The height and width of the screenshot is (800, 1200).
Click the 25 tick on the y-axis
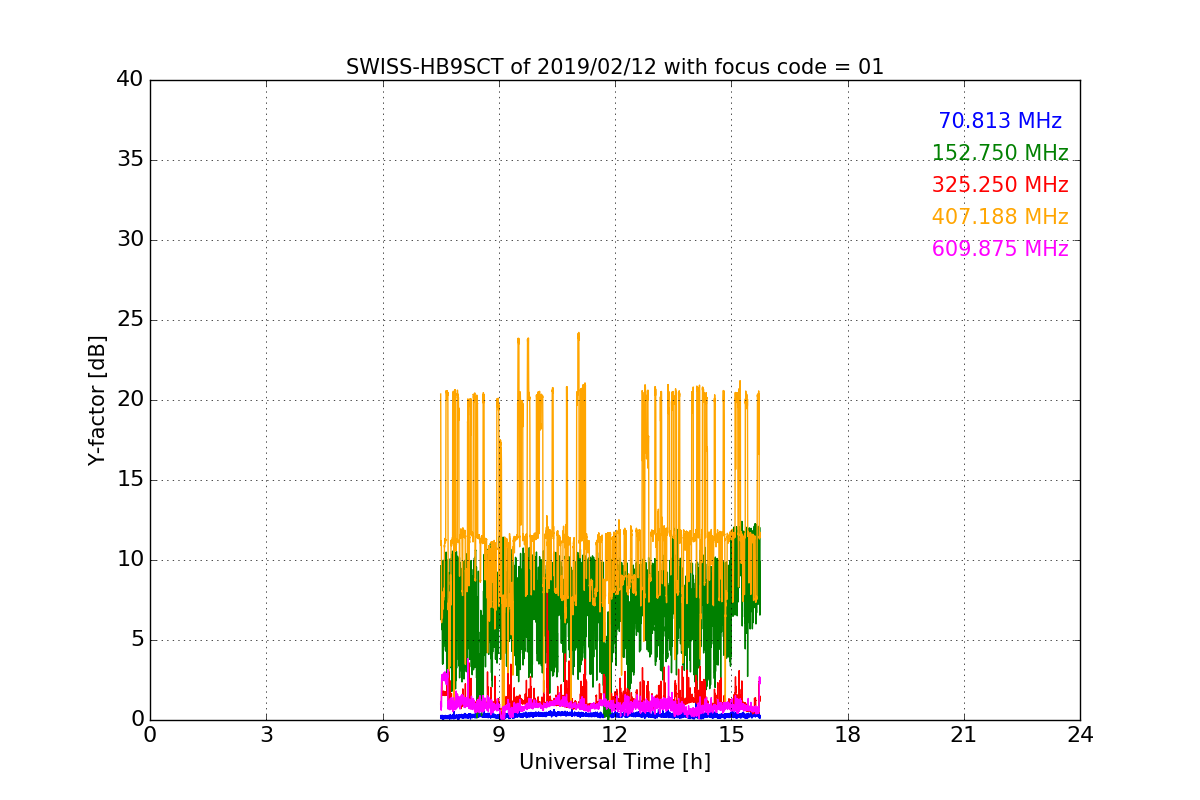130,320
